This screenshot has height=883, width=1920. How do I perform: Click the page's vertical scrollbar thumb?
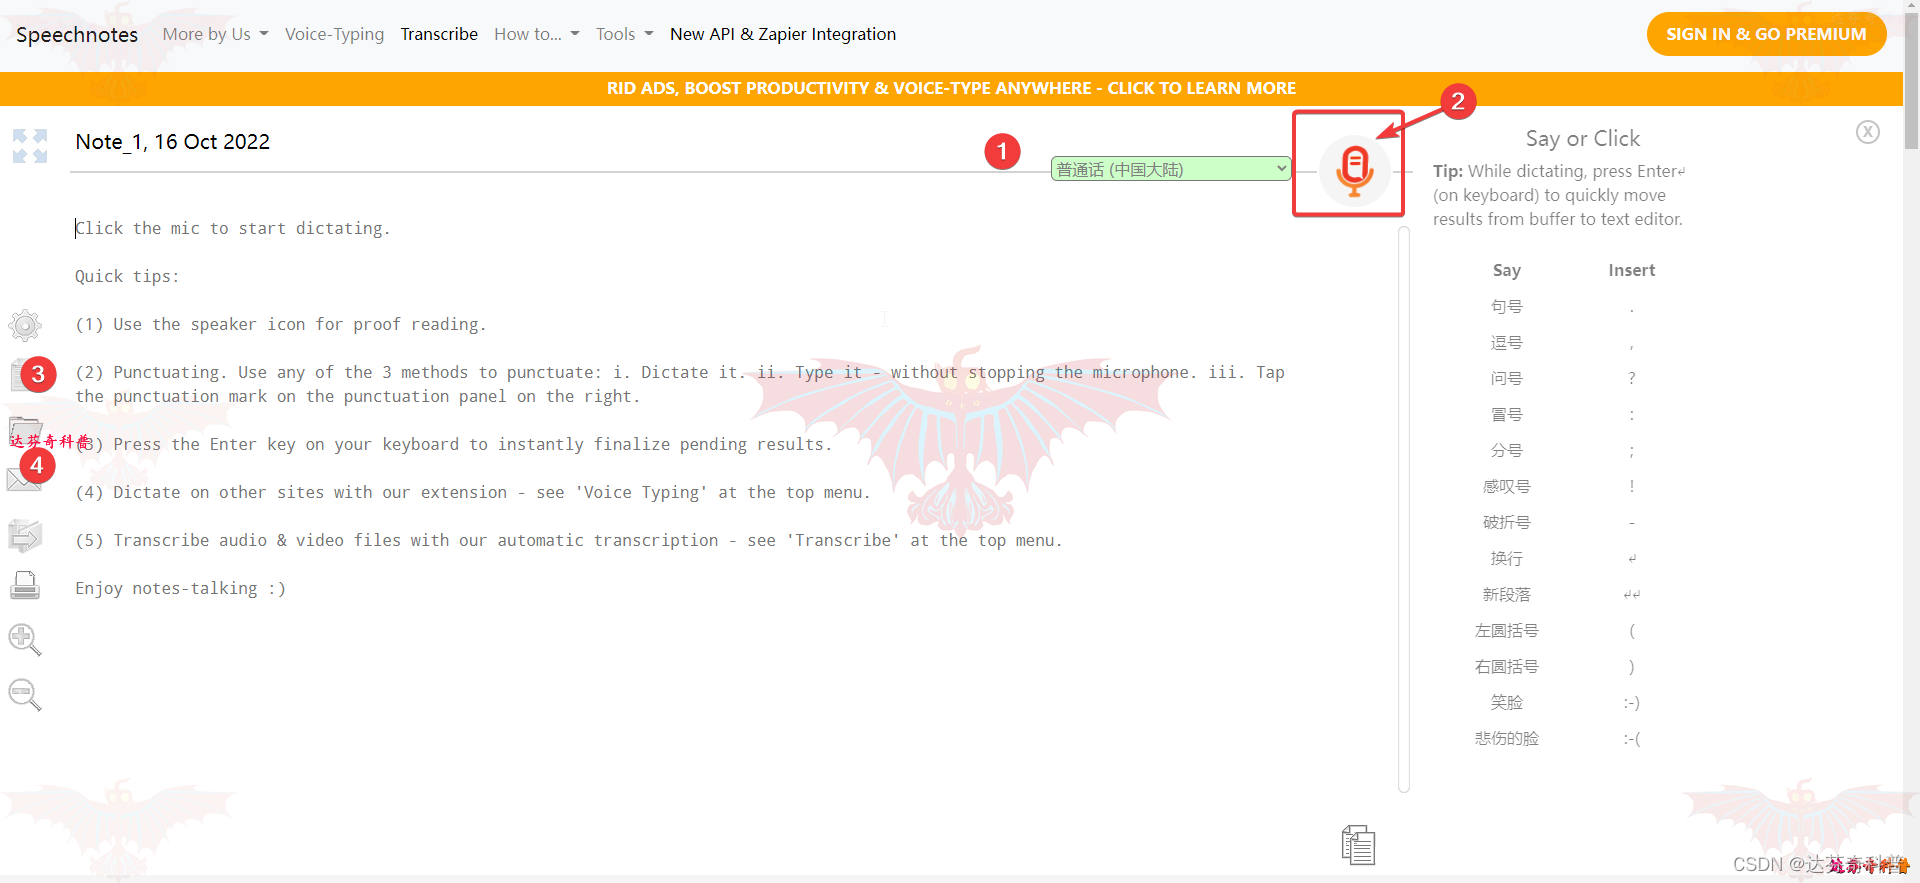[x=1911, y=80]
